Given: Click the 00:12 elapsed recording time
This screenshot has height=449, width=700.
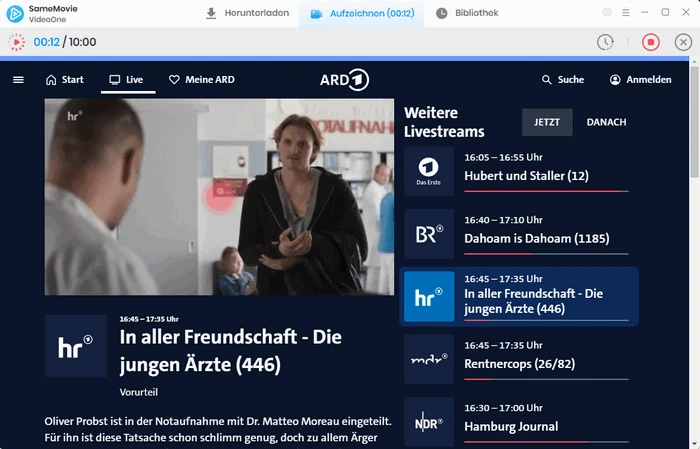Looking at the screenshot, I should point(46,42).
